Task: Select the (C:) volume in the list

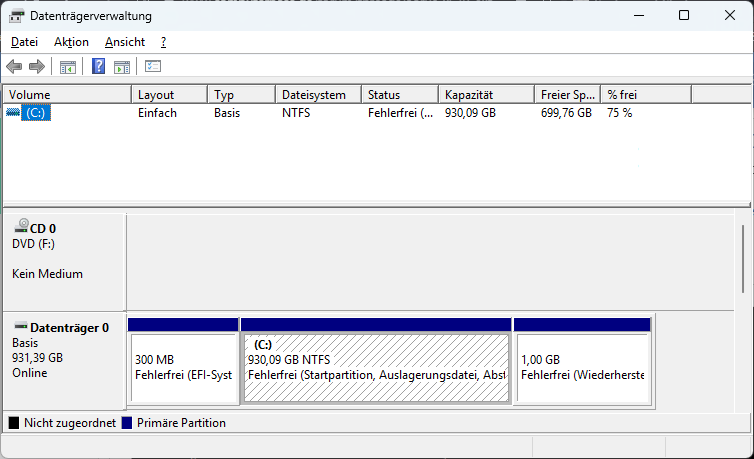Action: [x=36, y=113]
